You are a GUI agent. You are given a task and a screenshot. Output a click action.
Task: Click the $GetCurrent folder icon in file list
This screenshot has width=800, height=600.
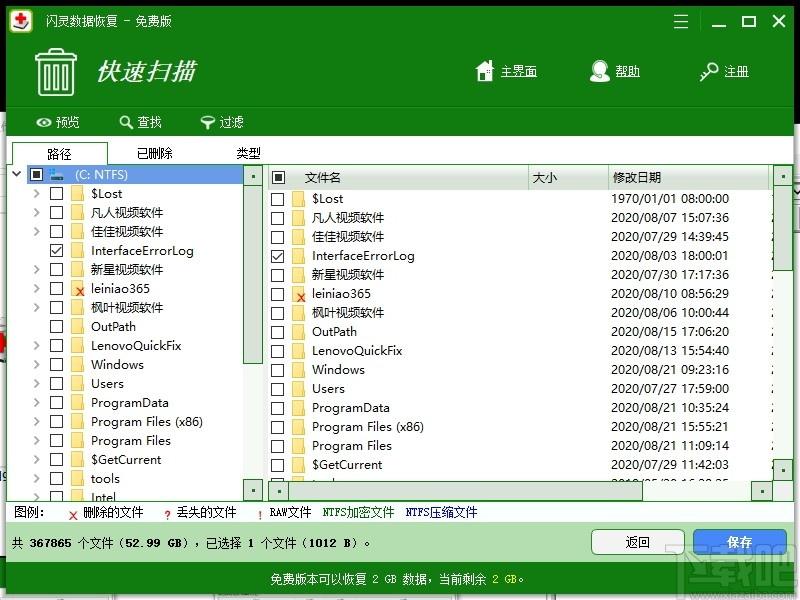pyautogui.click(x=298, y=465)
